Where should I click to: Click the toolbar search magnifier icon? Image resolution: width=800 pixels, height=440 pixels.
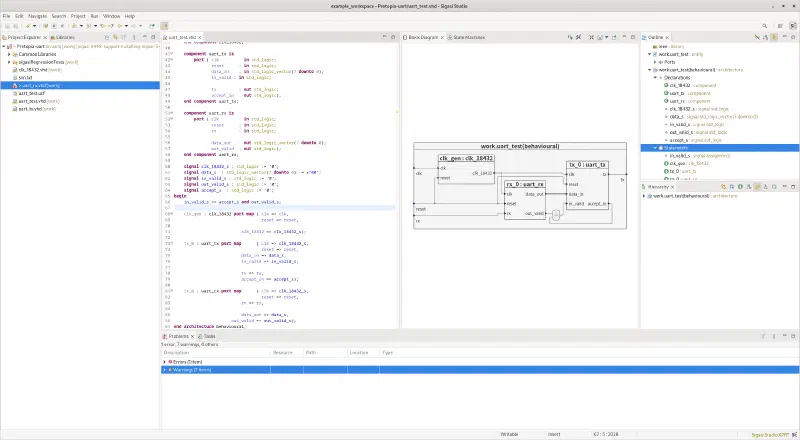[x=764, y=26]
